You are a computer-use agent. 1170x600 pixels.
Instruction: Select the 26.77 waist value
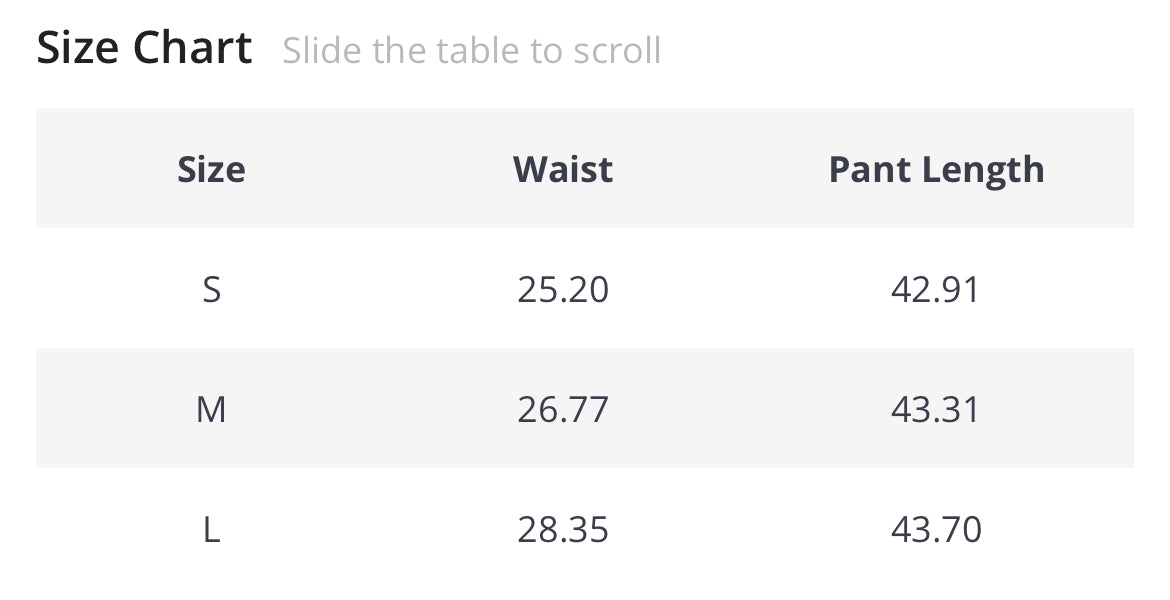pyautogui.click(x=563, y=409)
